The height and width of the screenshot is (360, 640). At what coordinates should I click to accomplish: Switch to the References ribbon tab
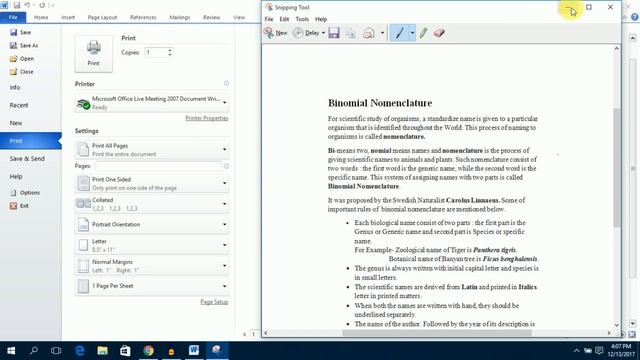click(143, 18)
